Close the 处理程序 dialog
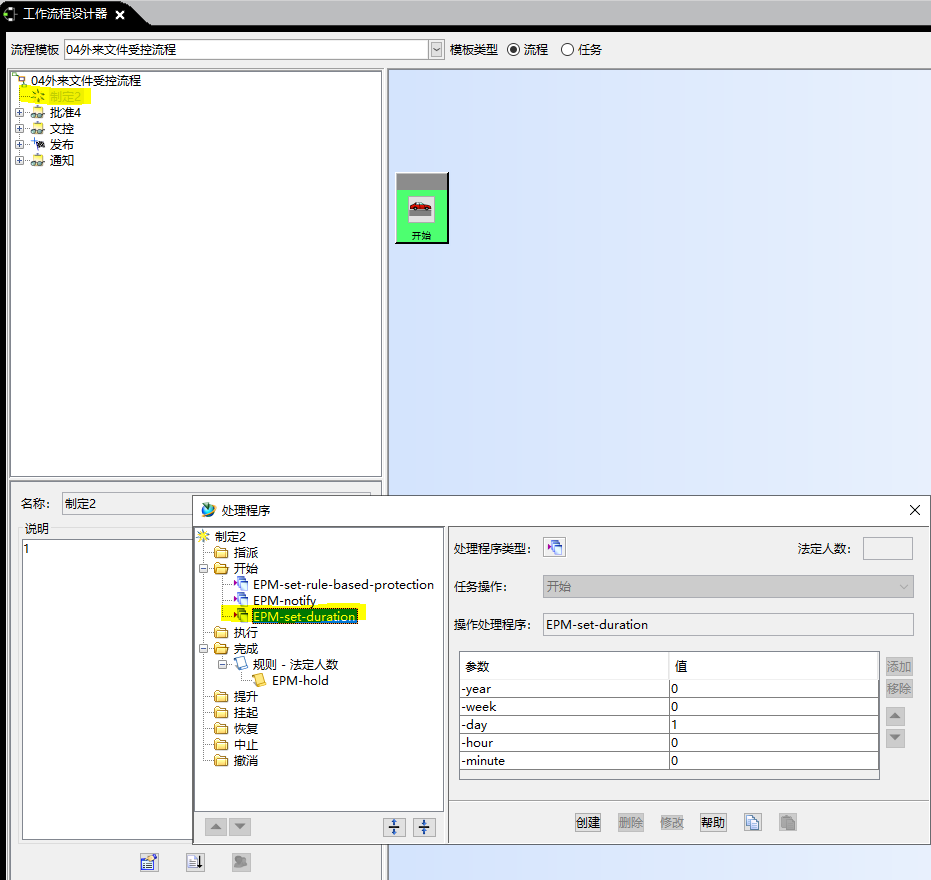 (x=915, y=510)
